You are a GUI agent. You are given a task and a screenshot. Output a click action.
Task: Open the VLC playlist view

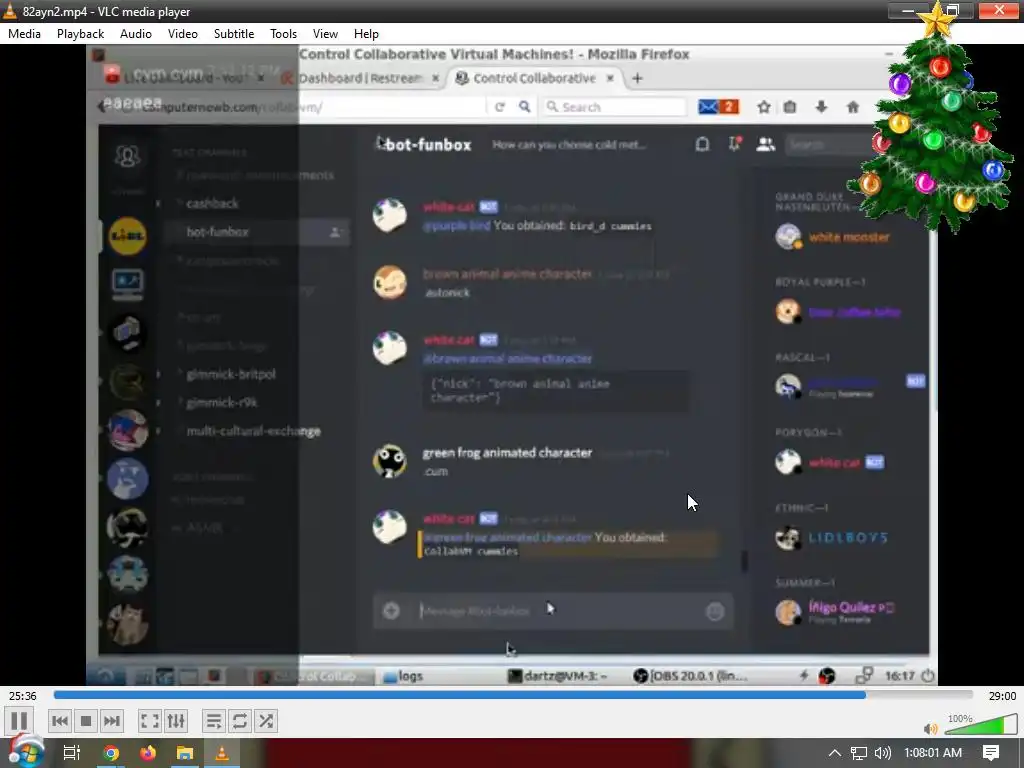214,721
